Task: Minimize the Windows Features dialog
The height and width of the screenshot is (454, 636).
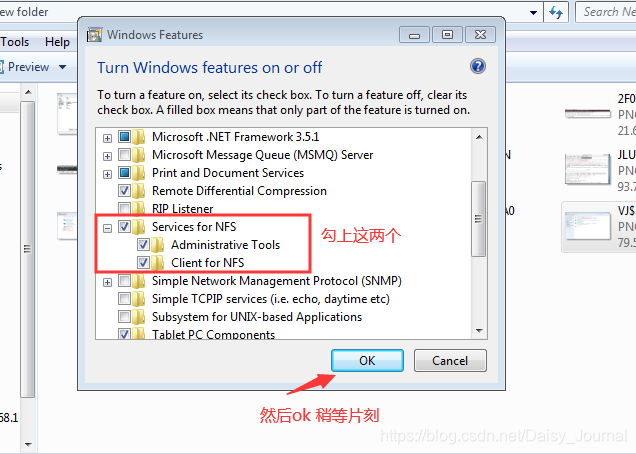Action: 414,35
